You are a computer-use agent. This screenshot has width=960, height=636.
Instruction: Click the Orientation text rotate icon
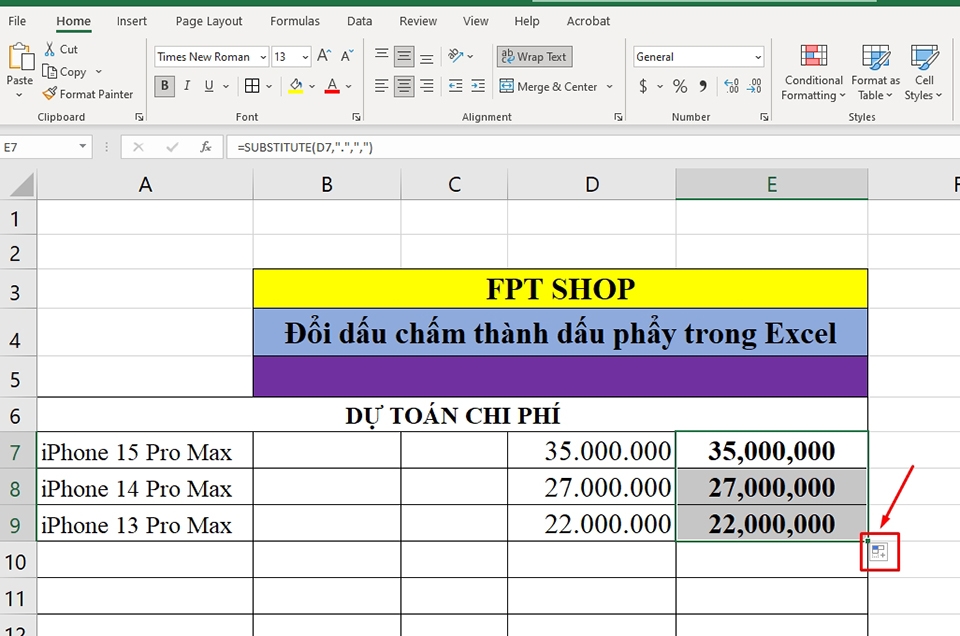(455, 56)
